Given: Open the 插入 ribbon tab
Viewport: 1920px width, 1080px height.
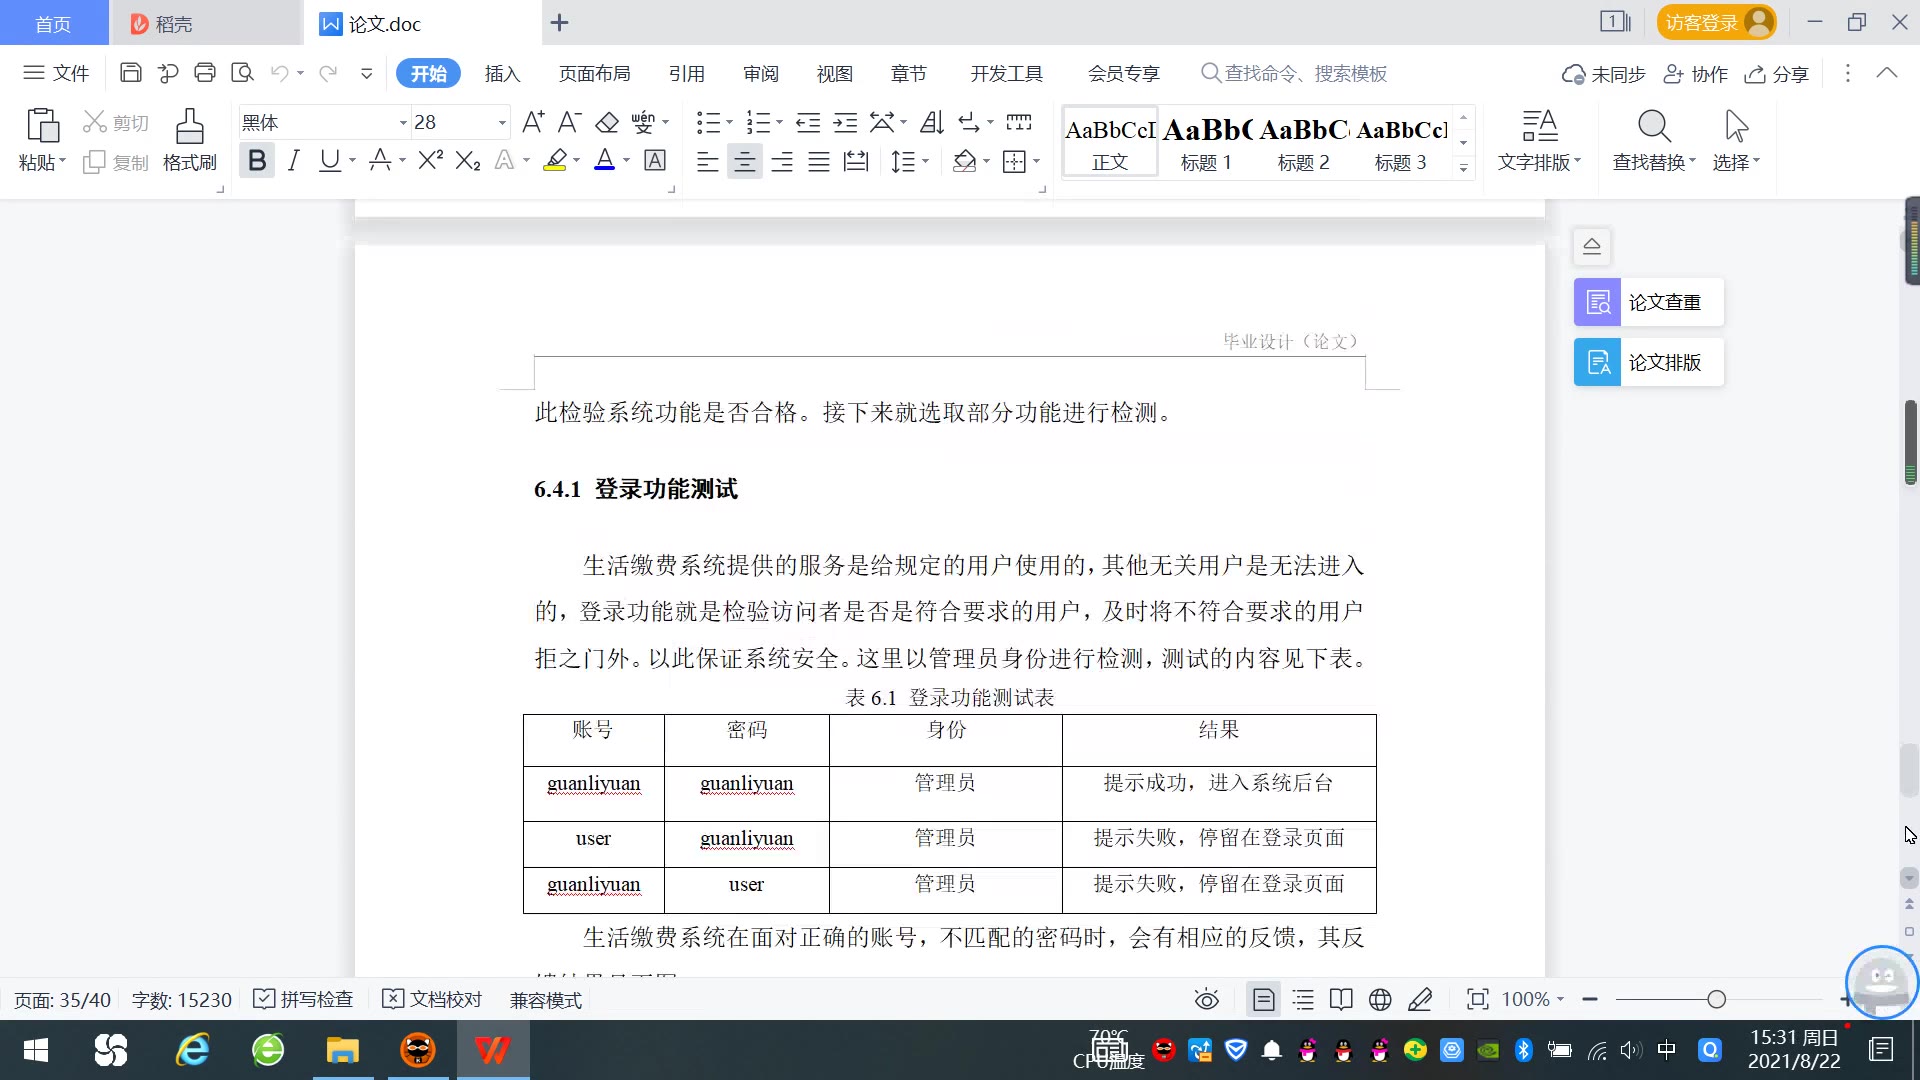Looking at the screenshot, I should tap(502, 74).
